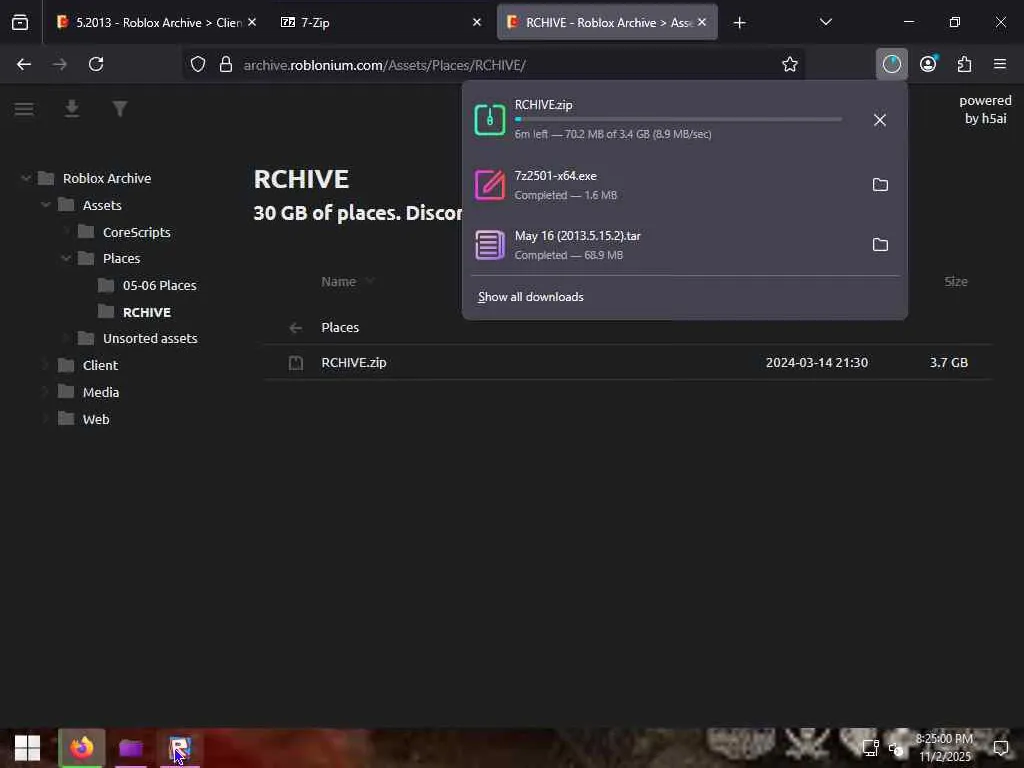Open a new browser tab
Viewport: 1024px width, 768px height.
[x=739, y=23]
